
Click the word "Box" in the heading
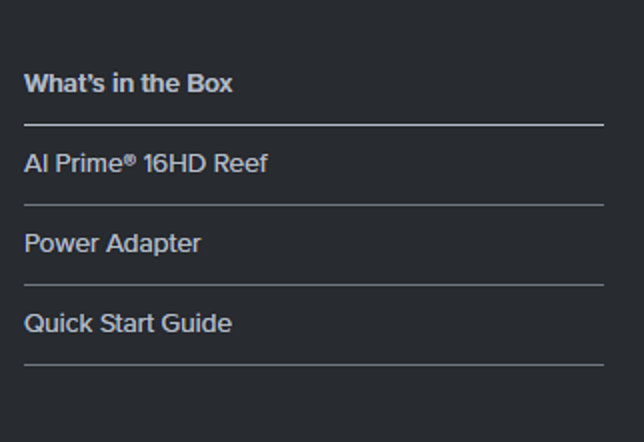click(210, 83)
